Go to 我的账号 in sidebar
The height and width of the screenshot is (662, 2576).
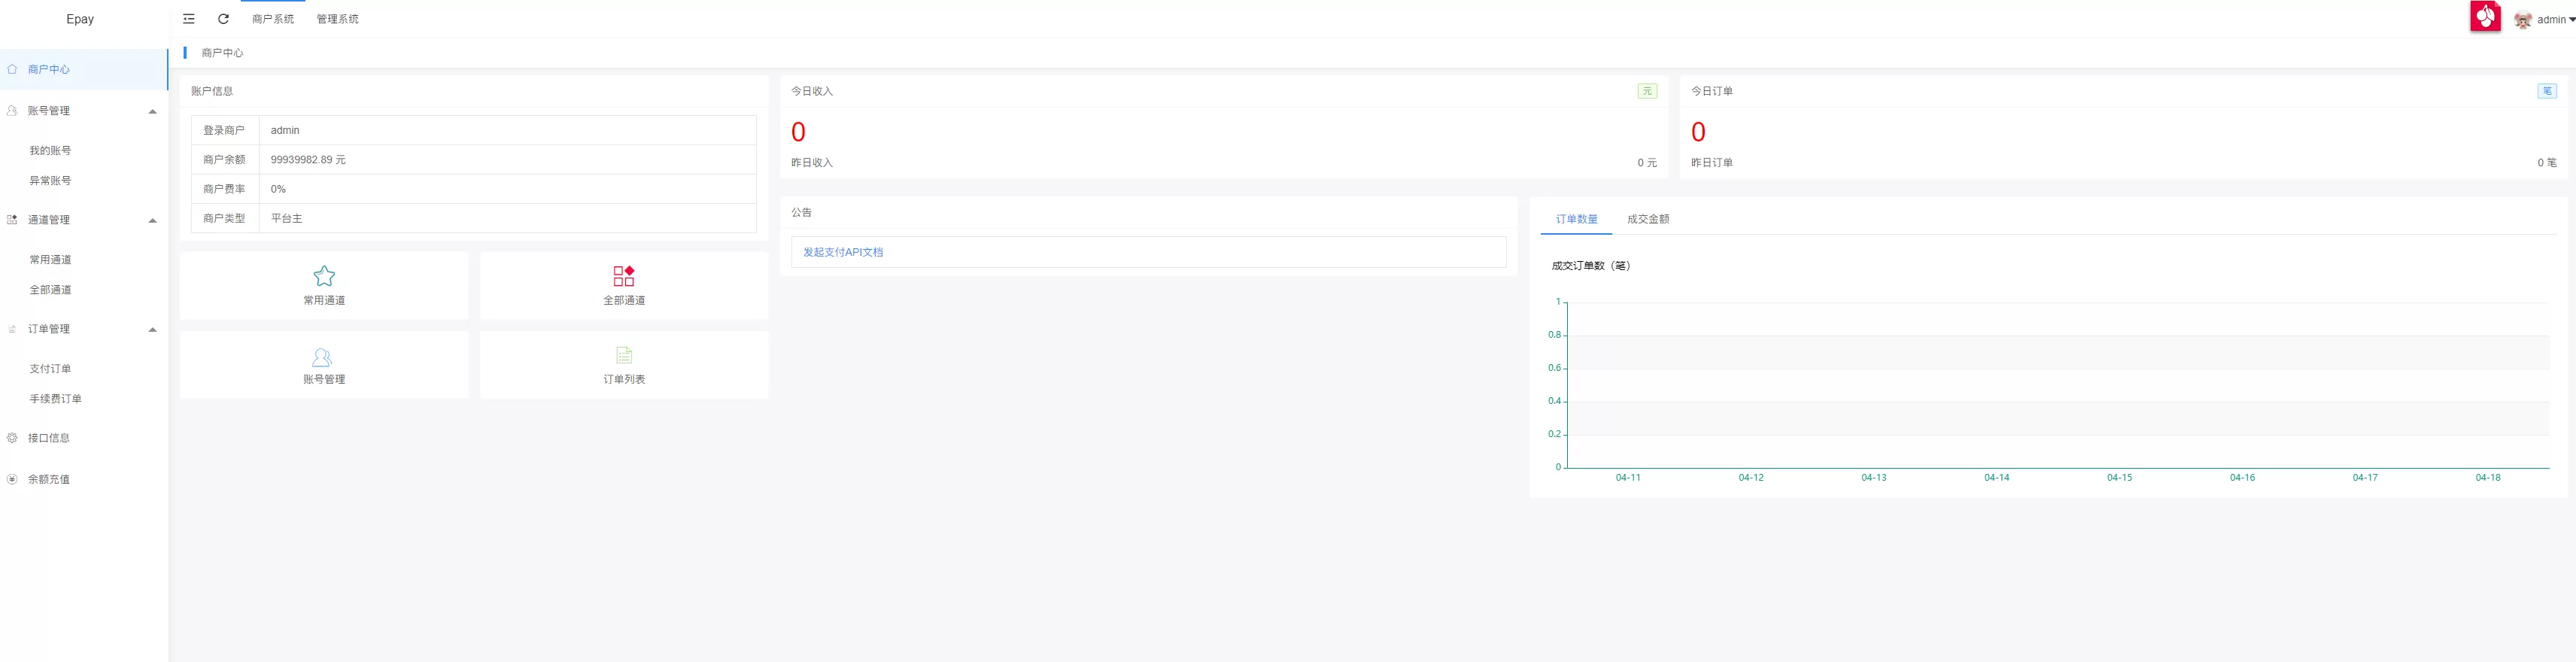pos(50,151)
